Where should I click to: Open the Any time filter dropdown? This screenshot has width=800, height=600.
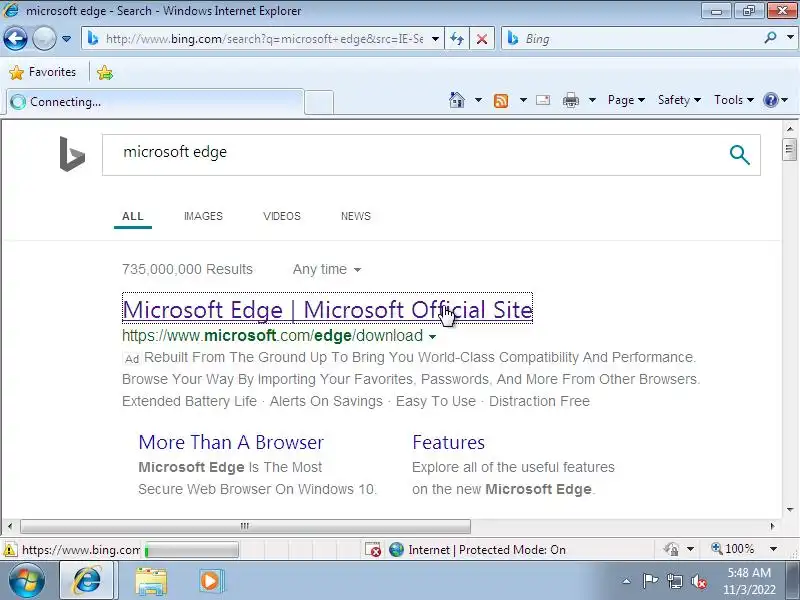pos(327,269)
